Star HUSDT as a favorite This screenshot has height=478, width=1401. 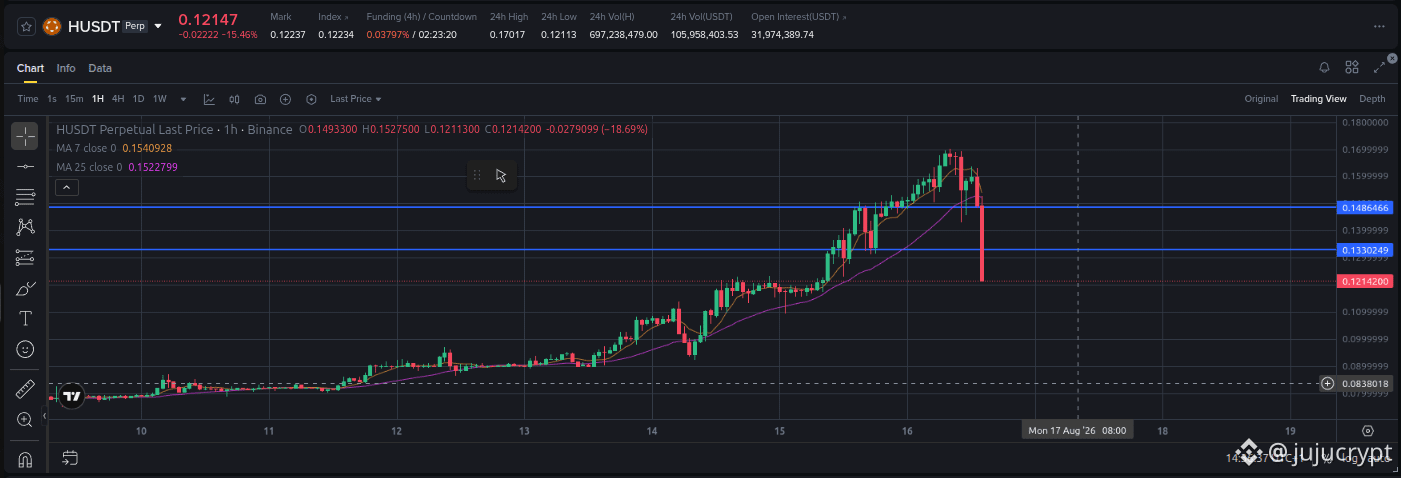tap(26, 26)
